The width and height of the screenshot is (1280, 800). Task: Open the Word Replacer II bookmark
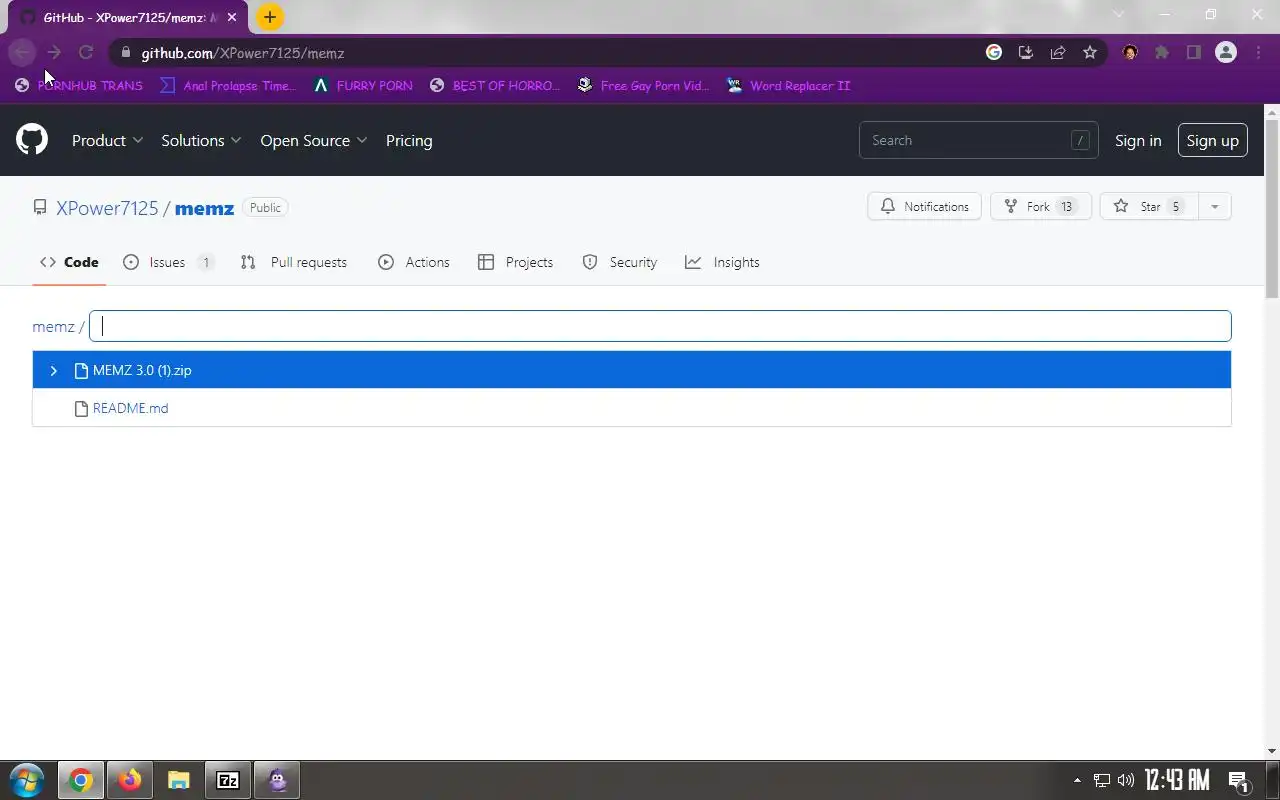click(788, 86)
